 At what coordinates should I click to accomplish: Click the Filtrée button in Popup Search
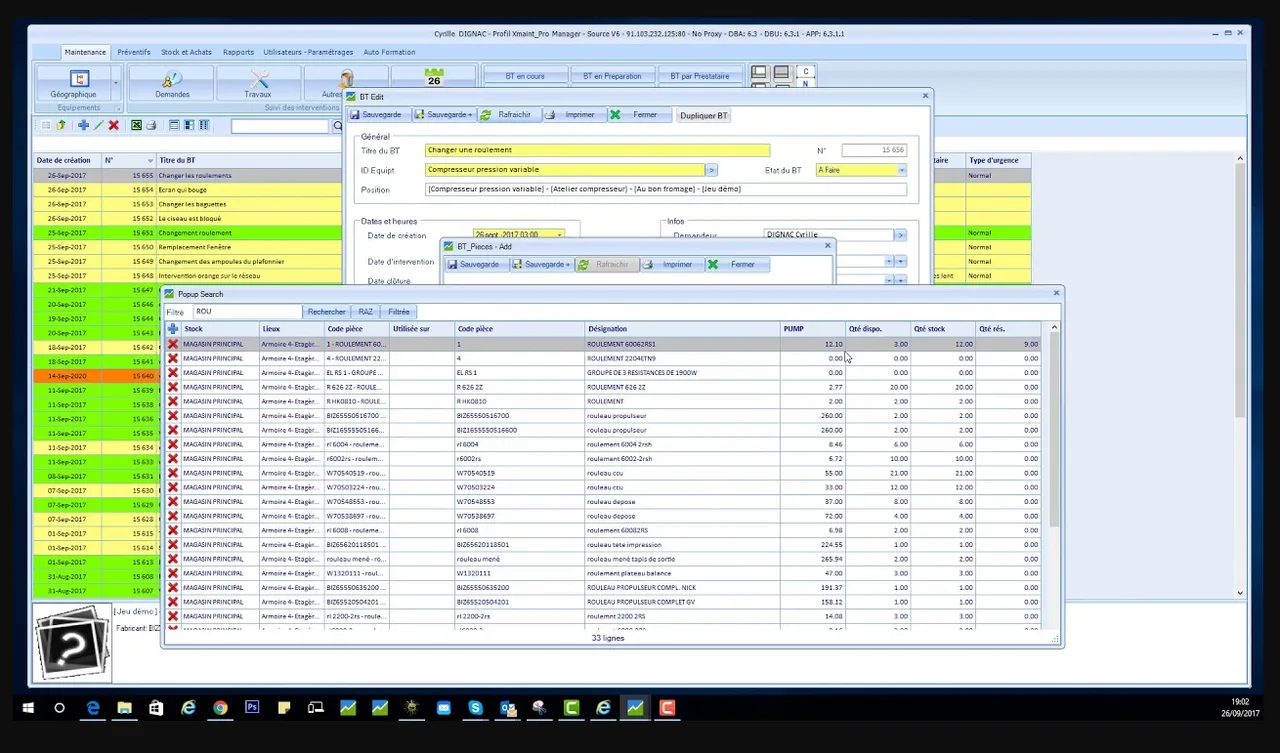(399, 312)
